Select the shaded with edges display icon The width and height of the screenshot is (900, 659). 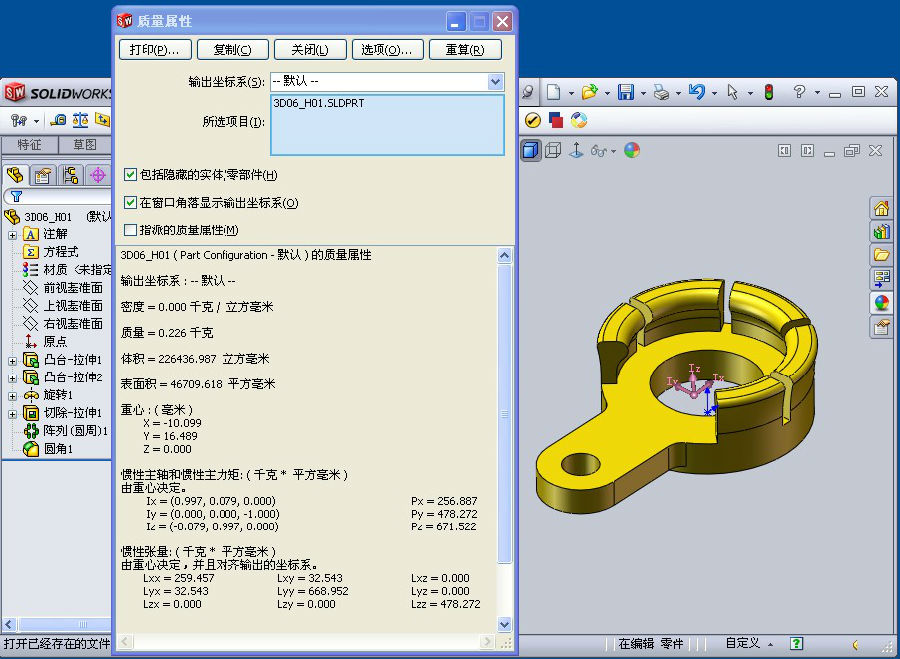click(x=530, y=150)
